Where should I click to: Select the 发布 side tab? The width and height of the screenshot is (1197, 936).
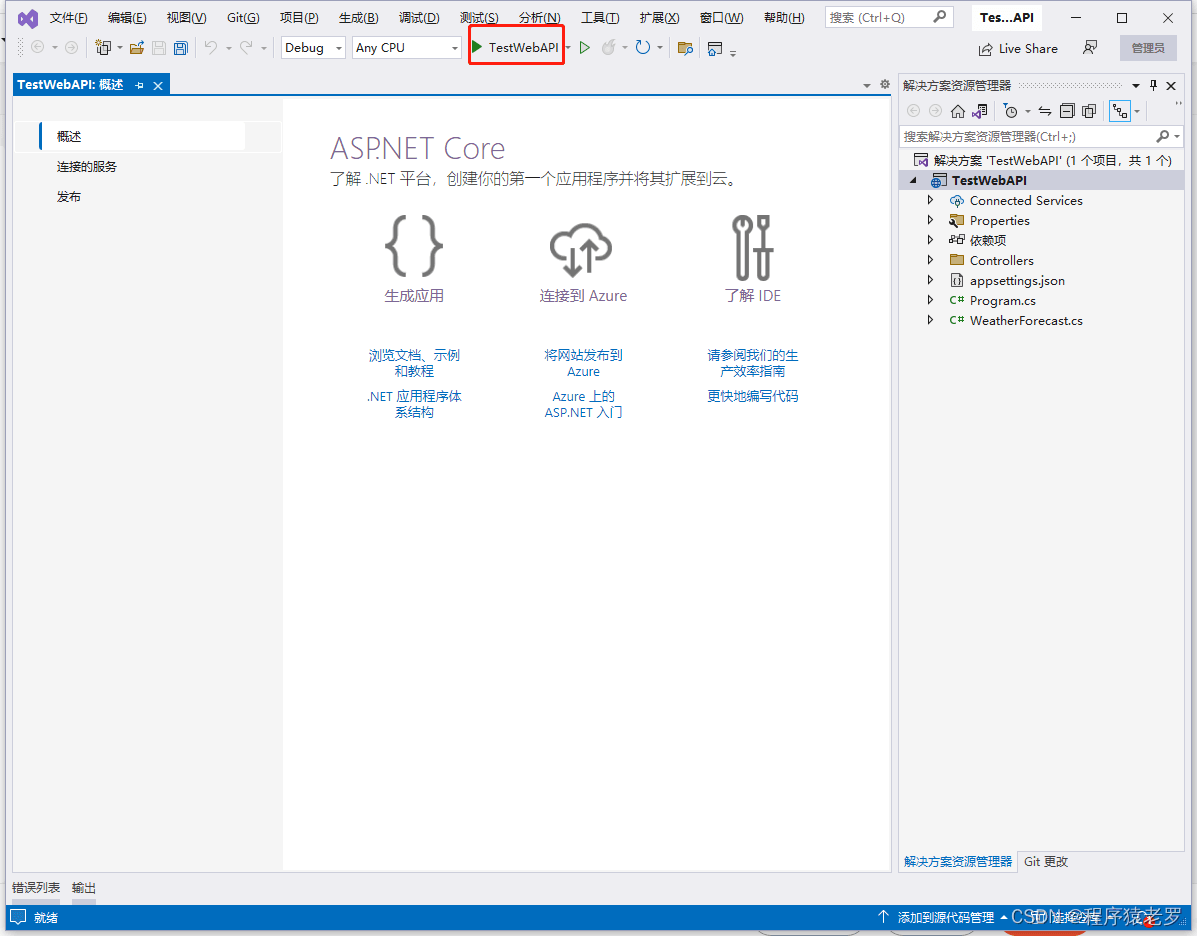69,196
